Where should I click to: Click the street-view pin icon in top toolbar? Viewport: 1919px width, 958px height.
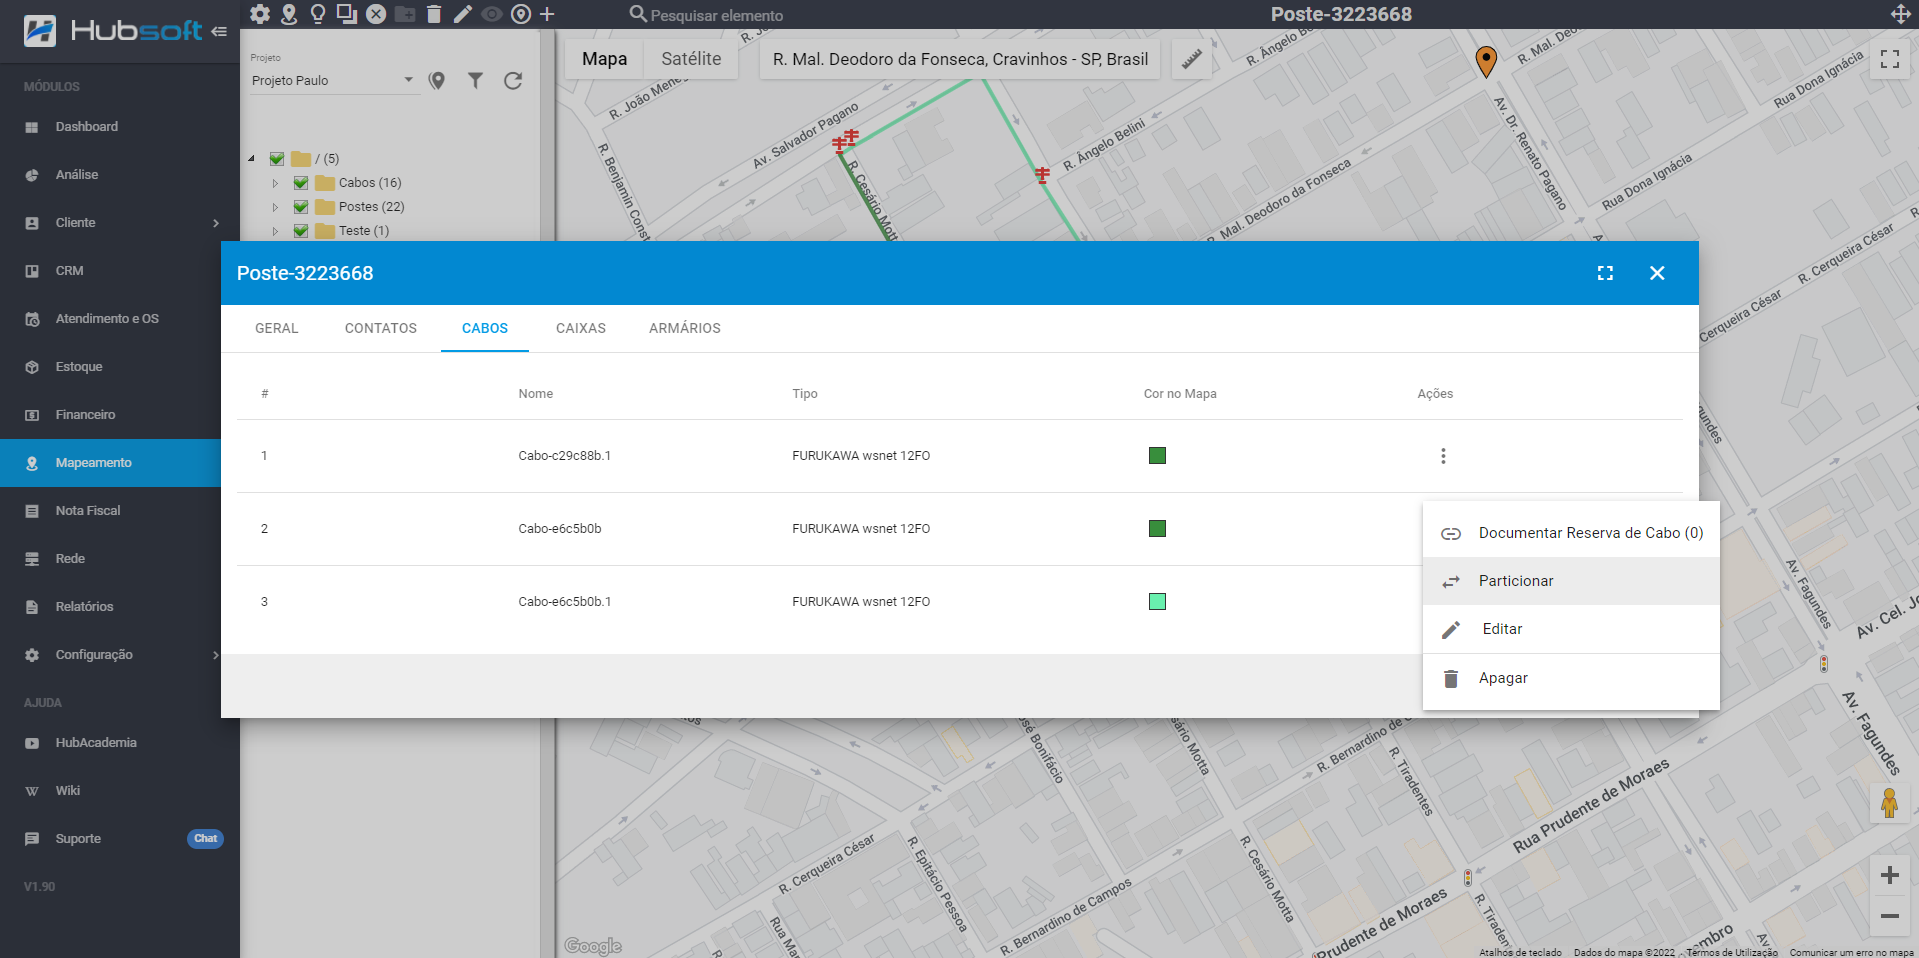click(289, 14)
